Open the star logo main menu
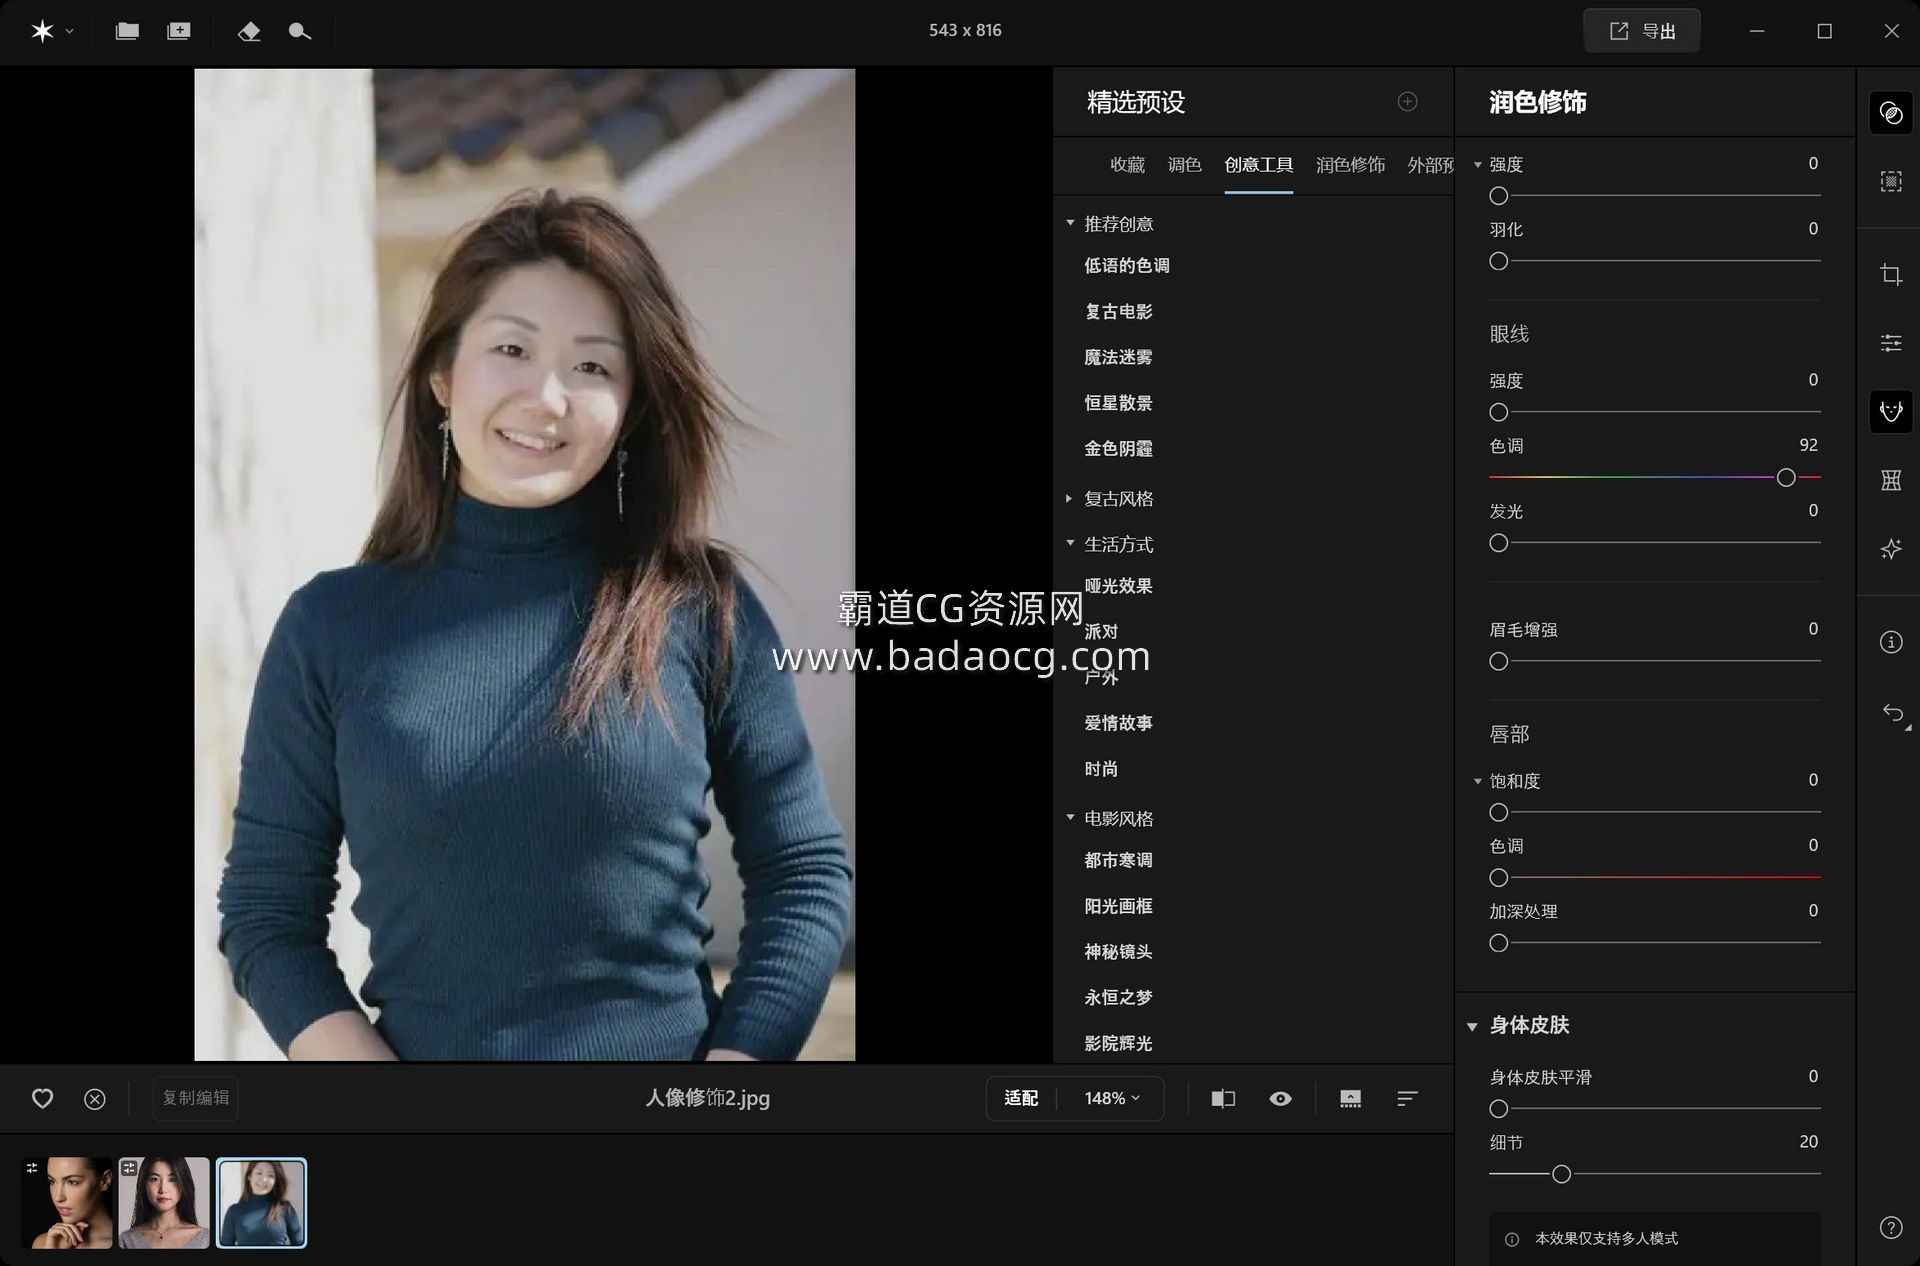This screenshot has height=1266, width=1920. [x=42, y=31]
